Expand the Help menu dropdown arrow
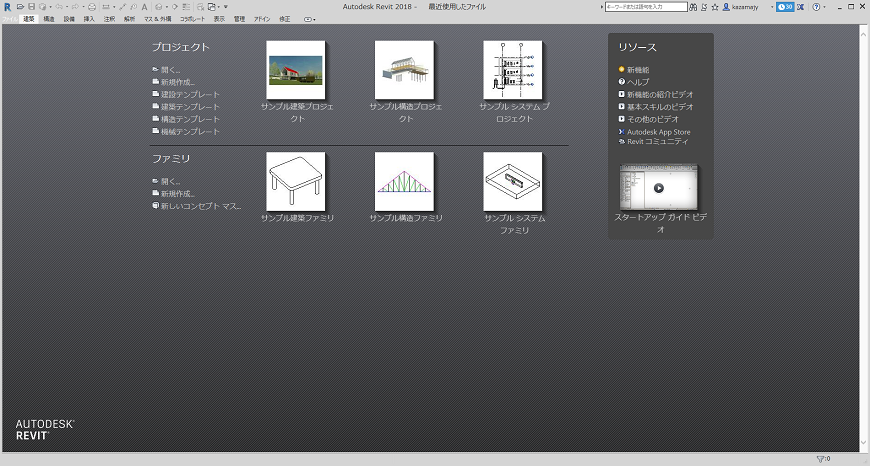The width and height of the screenshot is (870, 466). click(825, 7)
